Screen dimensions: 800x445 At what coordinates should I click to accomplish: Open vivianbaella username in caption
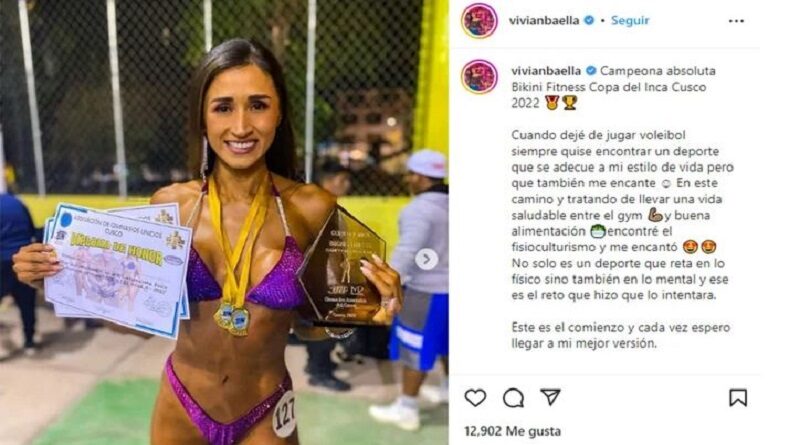[546, 70]
